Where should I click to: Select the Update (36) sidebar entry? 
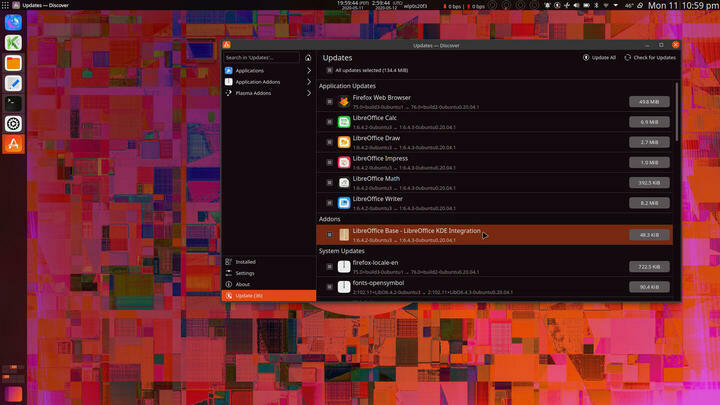269,296
